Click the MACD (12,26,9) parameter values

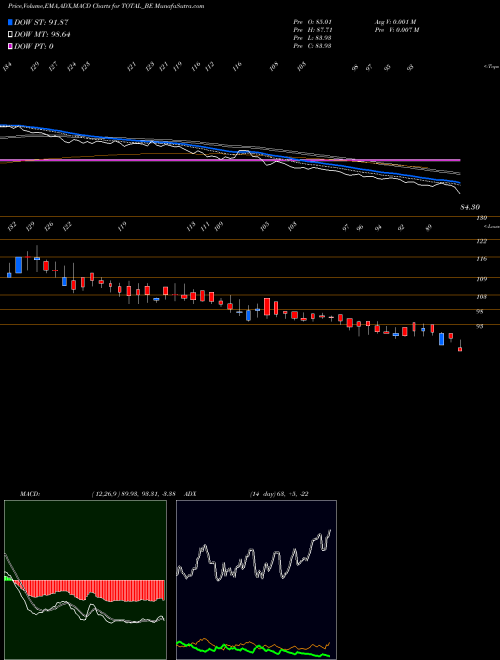point(133,494)
